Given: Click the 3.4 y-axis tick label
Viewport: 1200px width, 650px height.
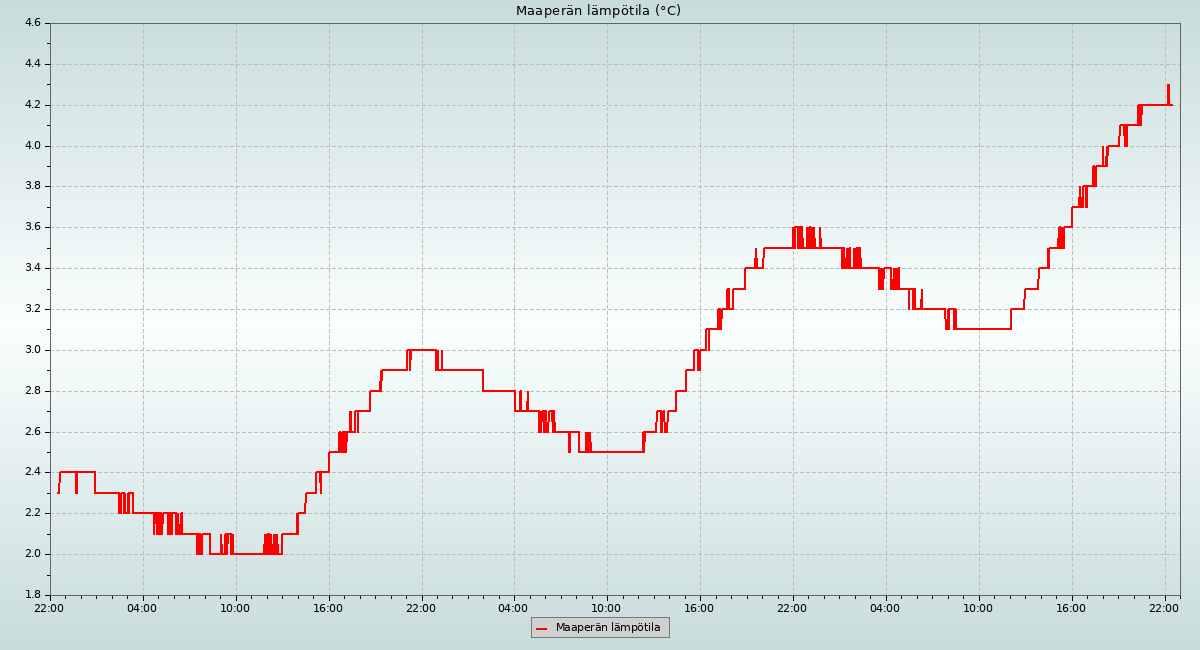Looking at the screenshot, I should 31,268.
